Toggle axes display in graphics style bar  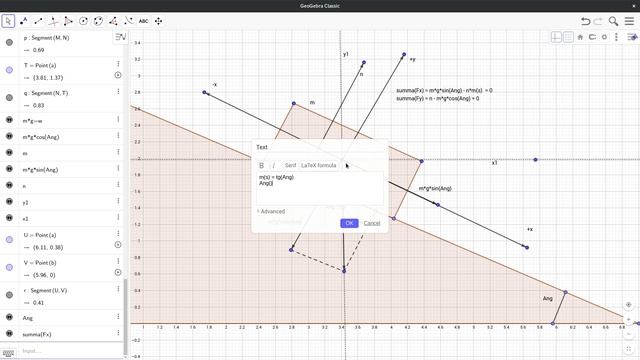[x=556, y=37]
